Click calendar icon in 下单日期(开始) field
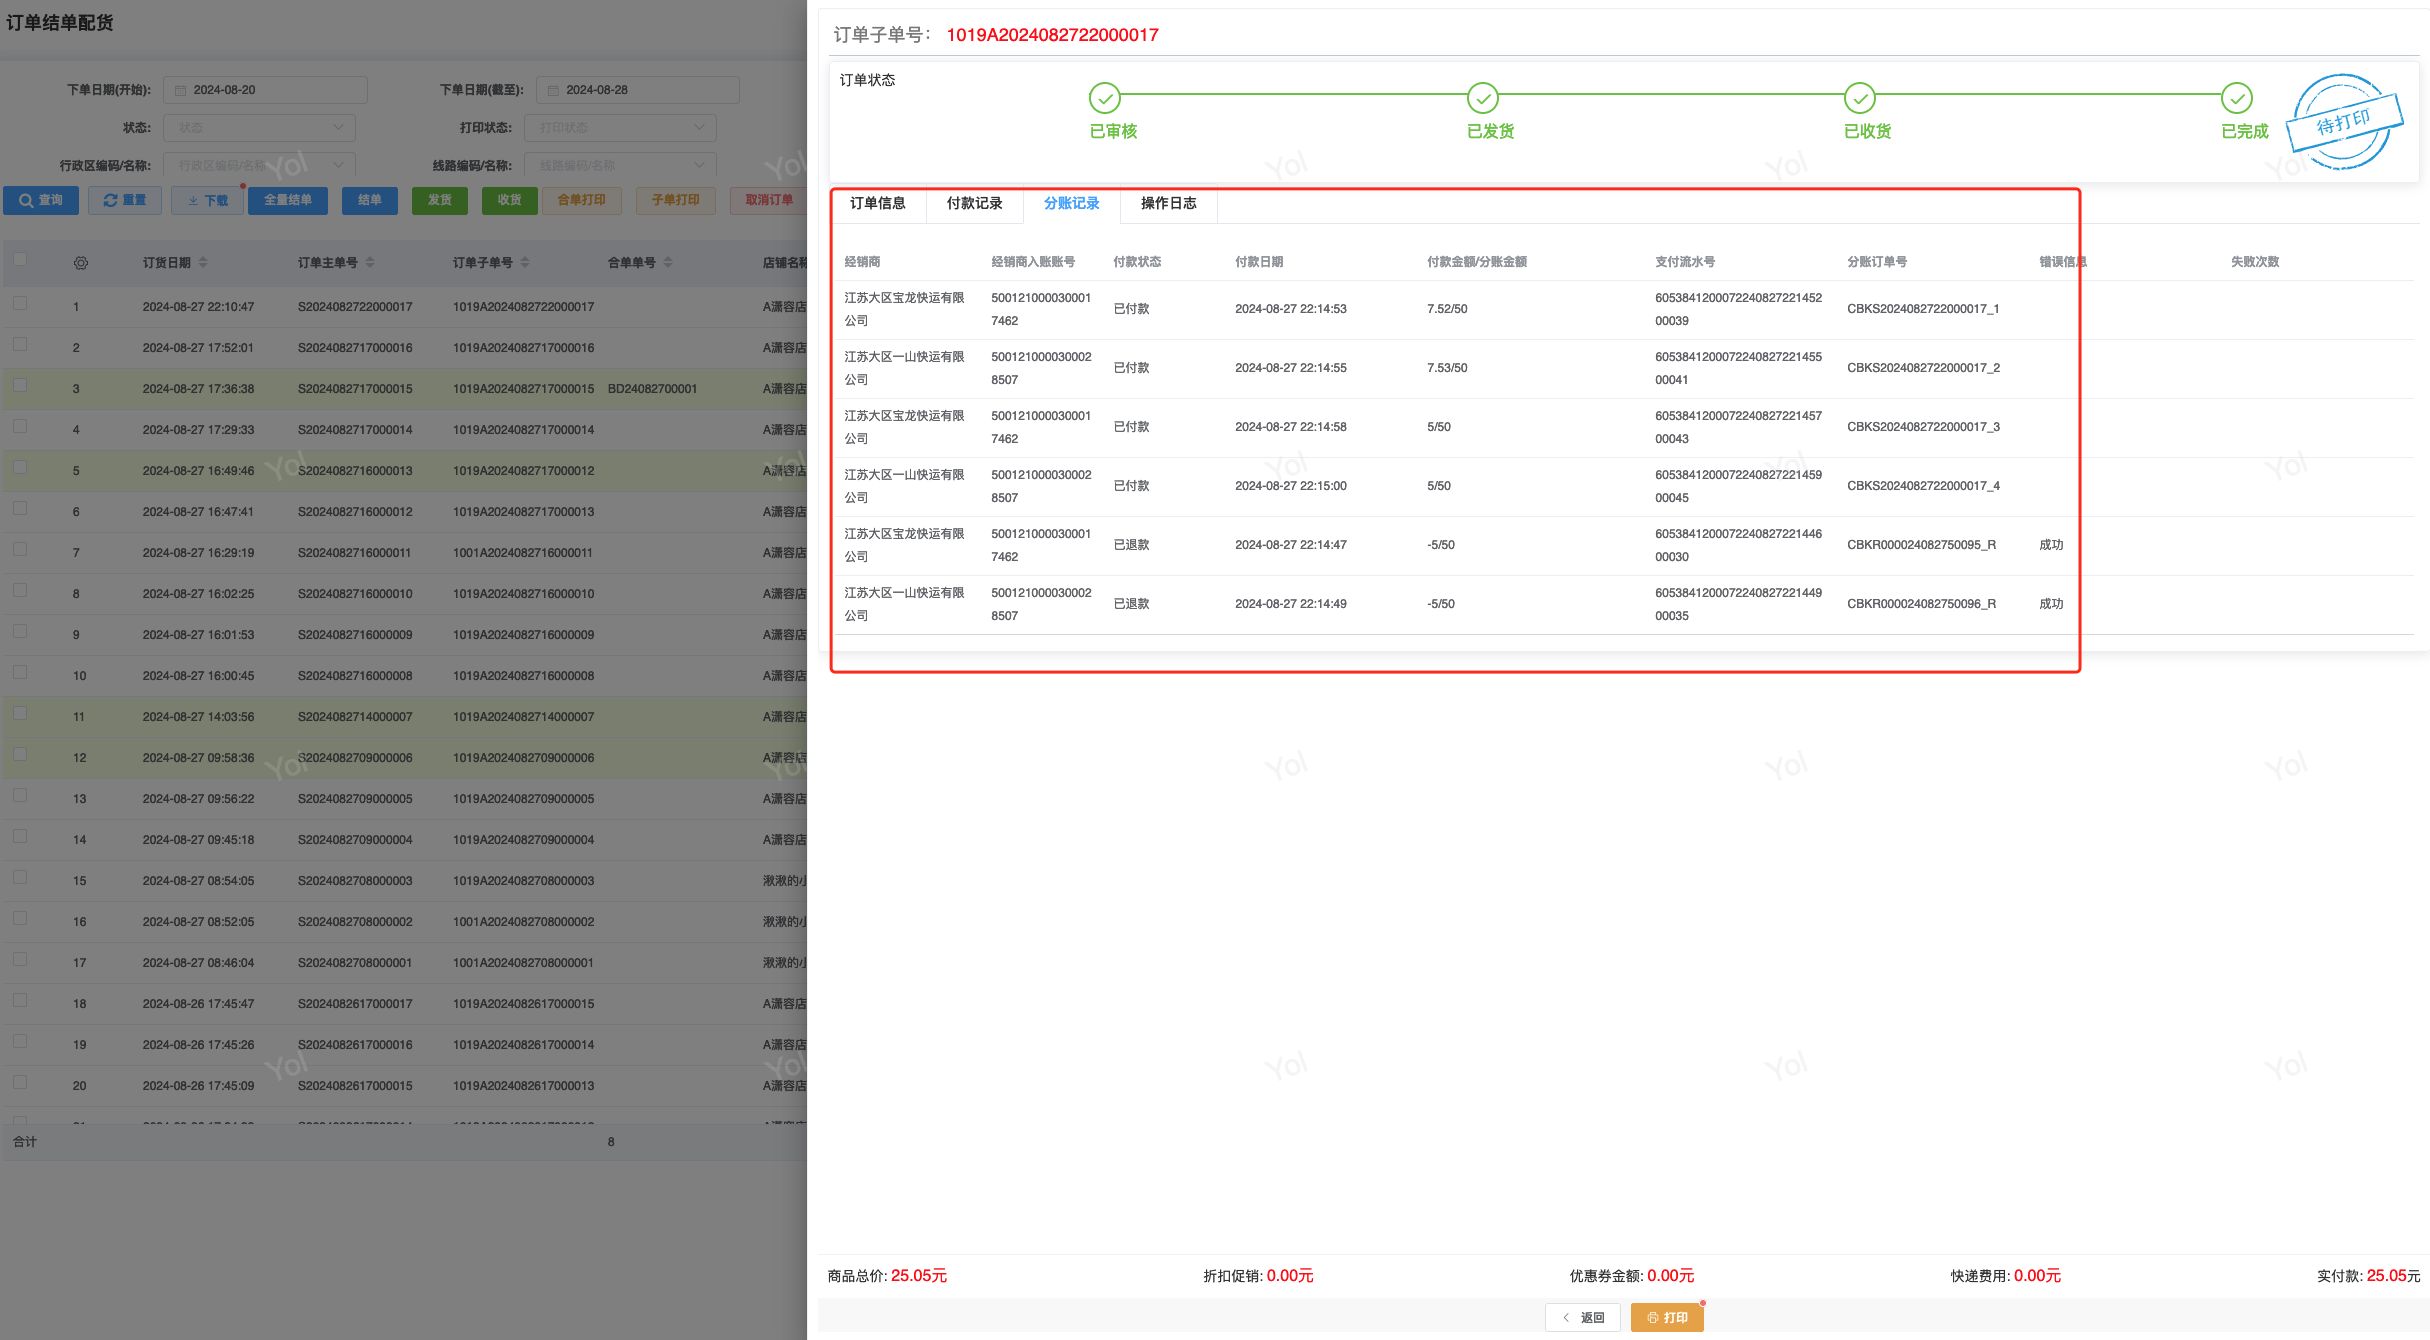The width and height of the screenshot is (2430, 1340). (x=181, y=90)
